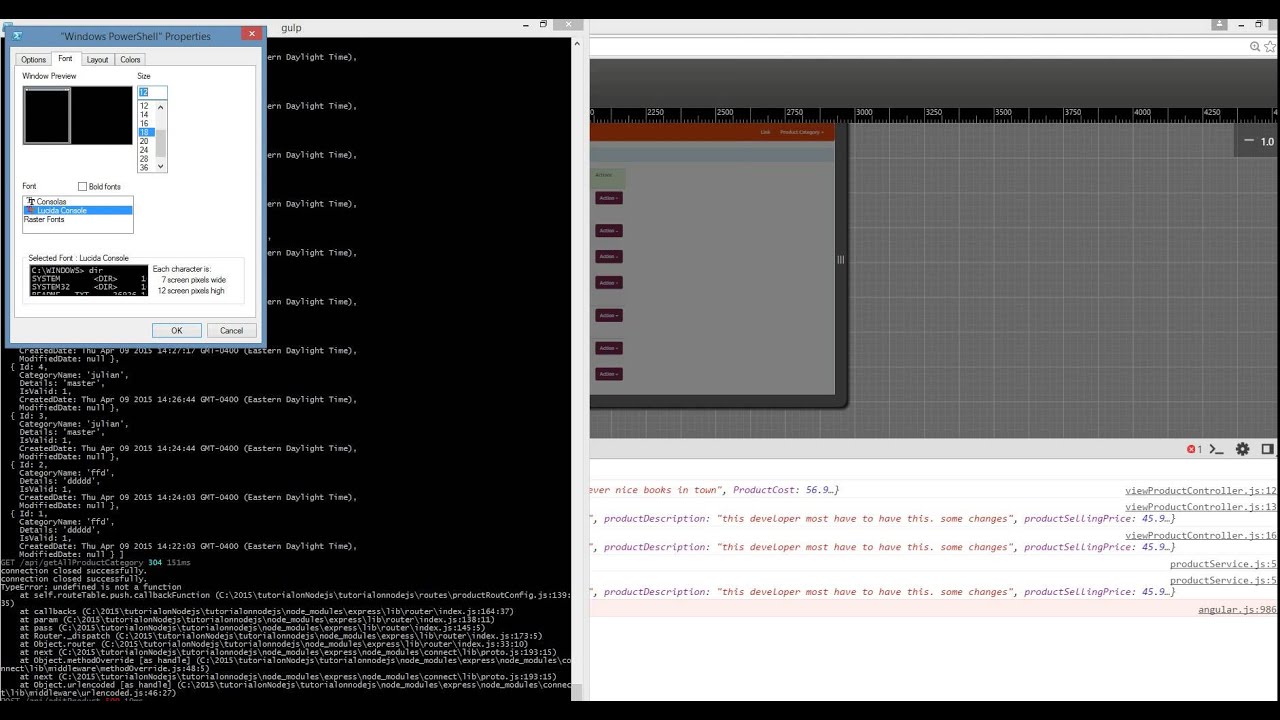Image resolution: width=1280 pixels, height=720 pixels.
Task: Click the Size list scroll-up arrow
Action: pyautogui.click(x=161, y=105)
